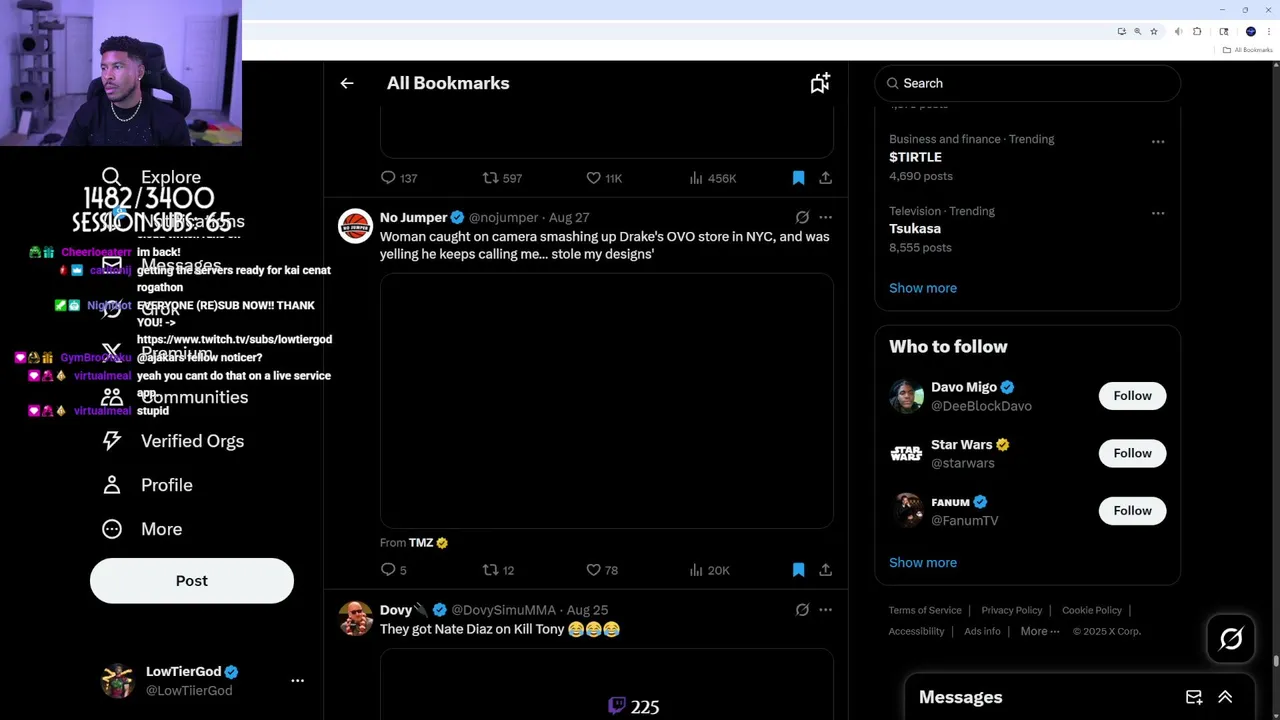Show more accounts to follow
This screenshot has width=1280, height=720.
tap(923, 562)
